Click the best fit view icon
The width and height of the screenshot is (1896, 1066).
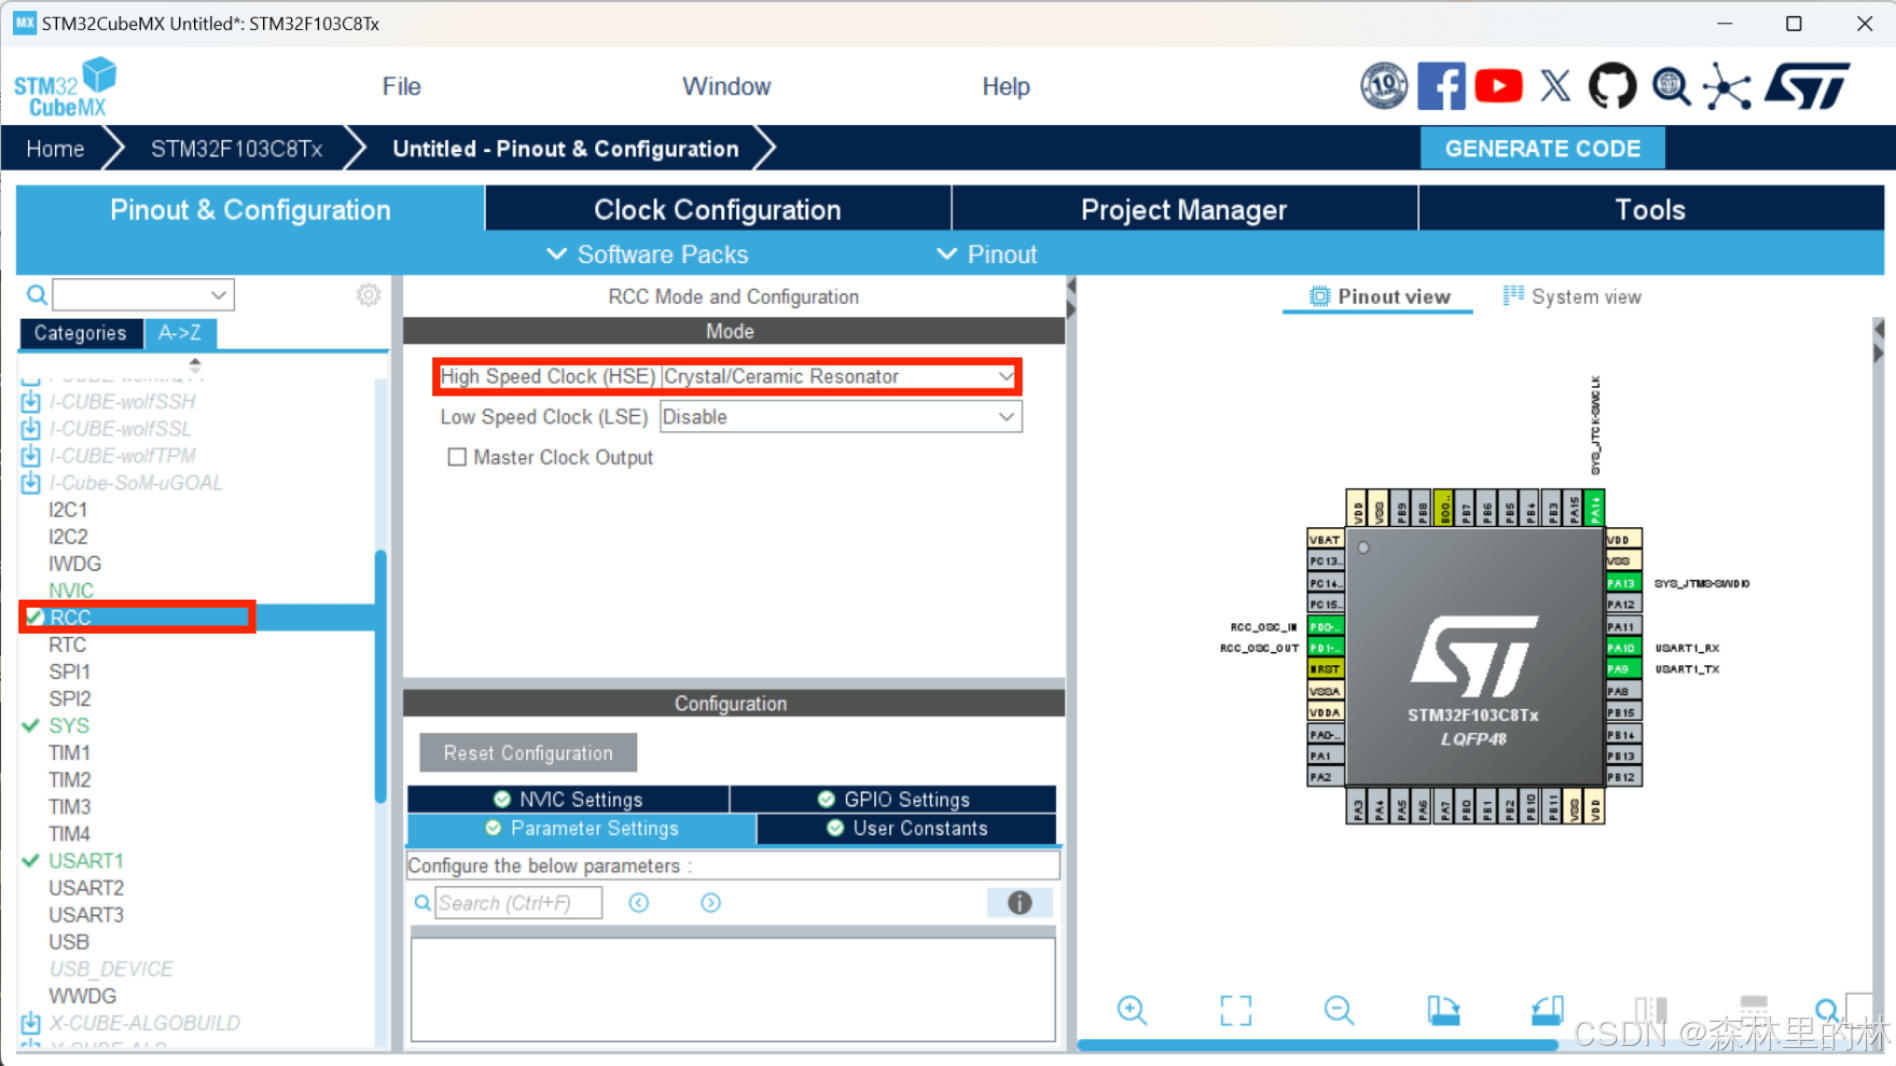pos(1236,1010)
